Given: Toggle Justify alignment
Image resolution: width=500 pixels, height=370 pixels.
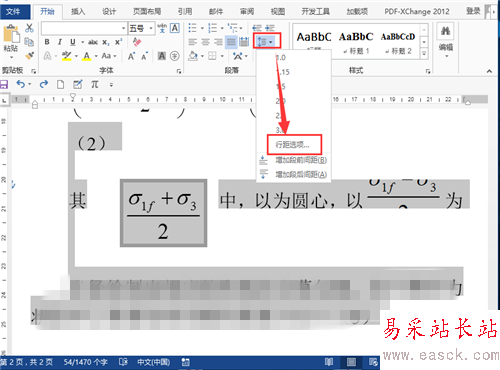Looking at the screenshot, I should (x=231, y=42).
